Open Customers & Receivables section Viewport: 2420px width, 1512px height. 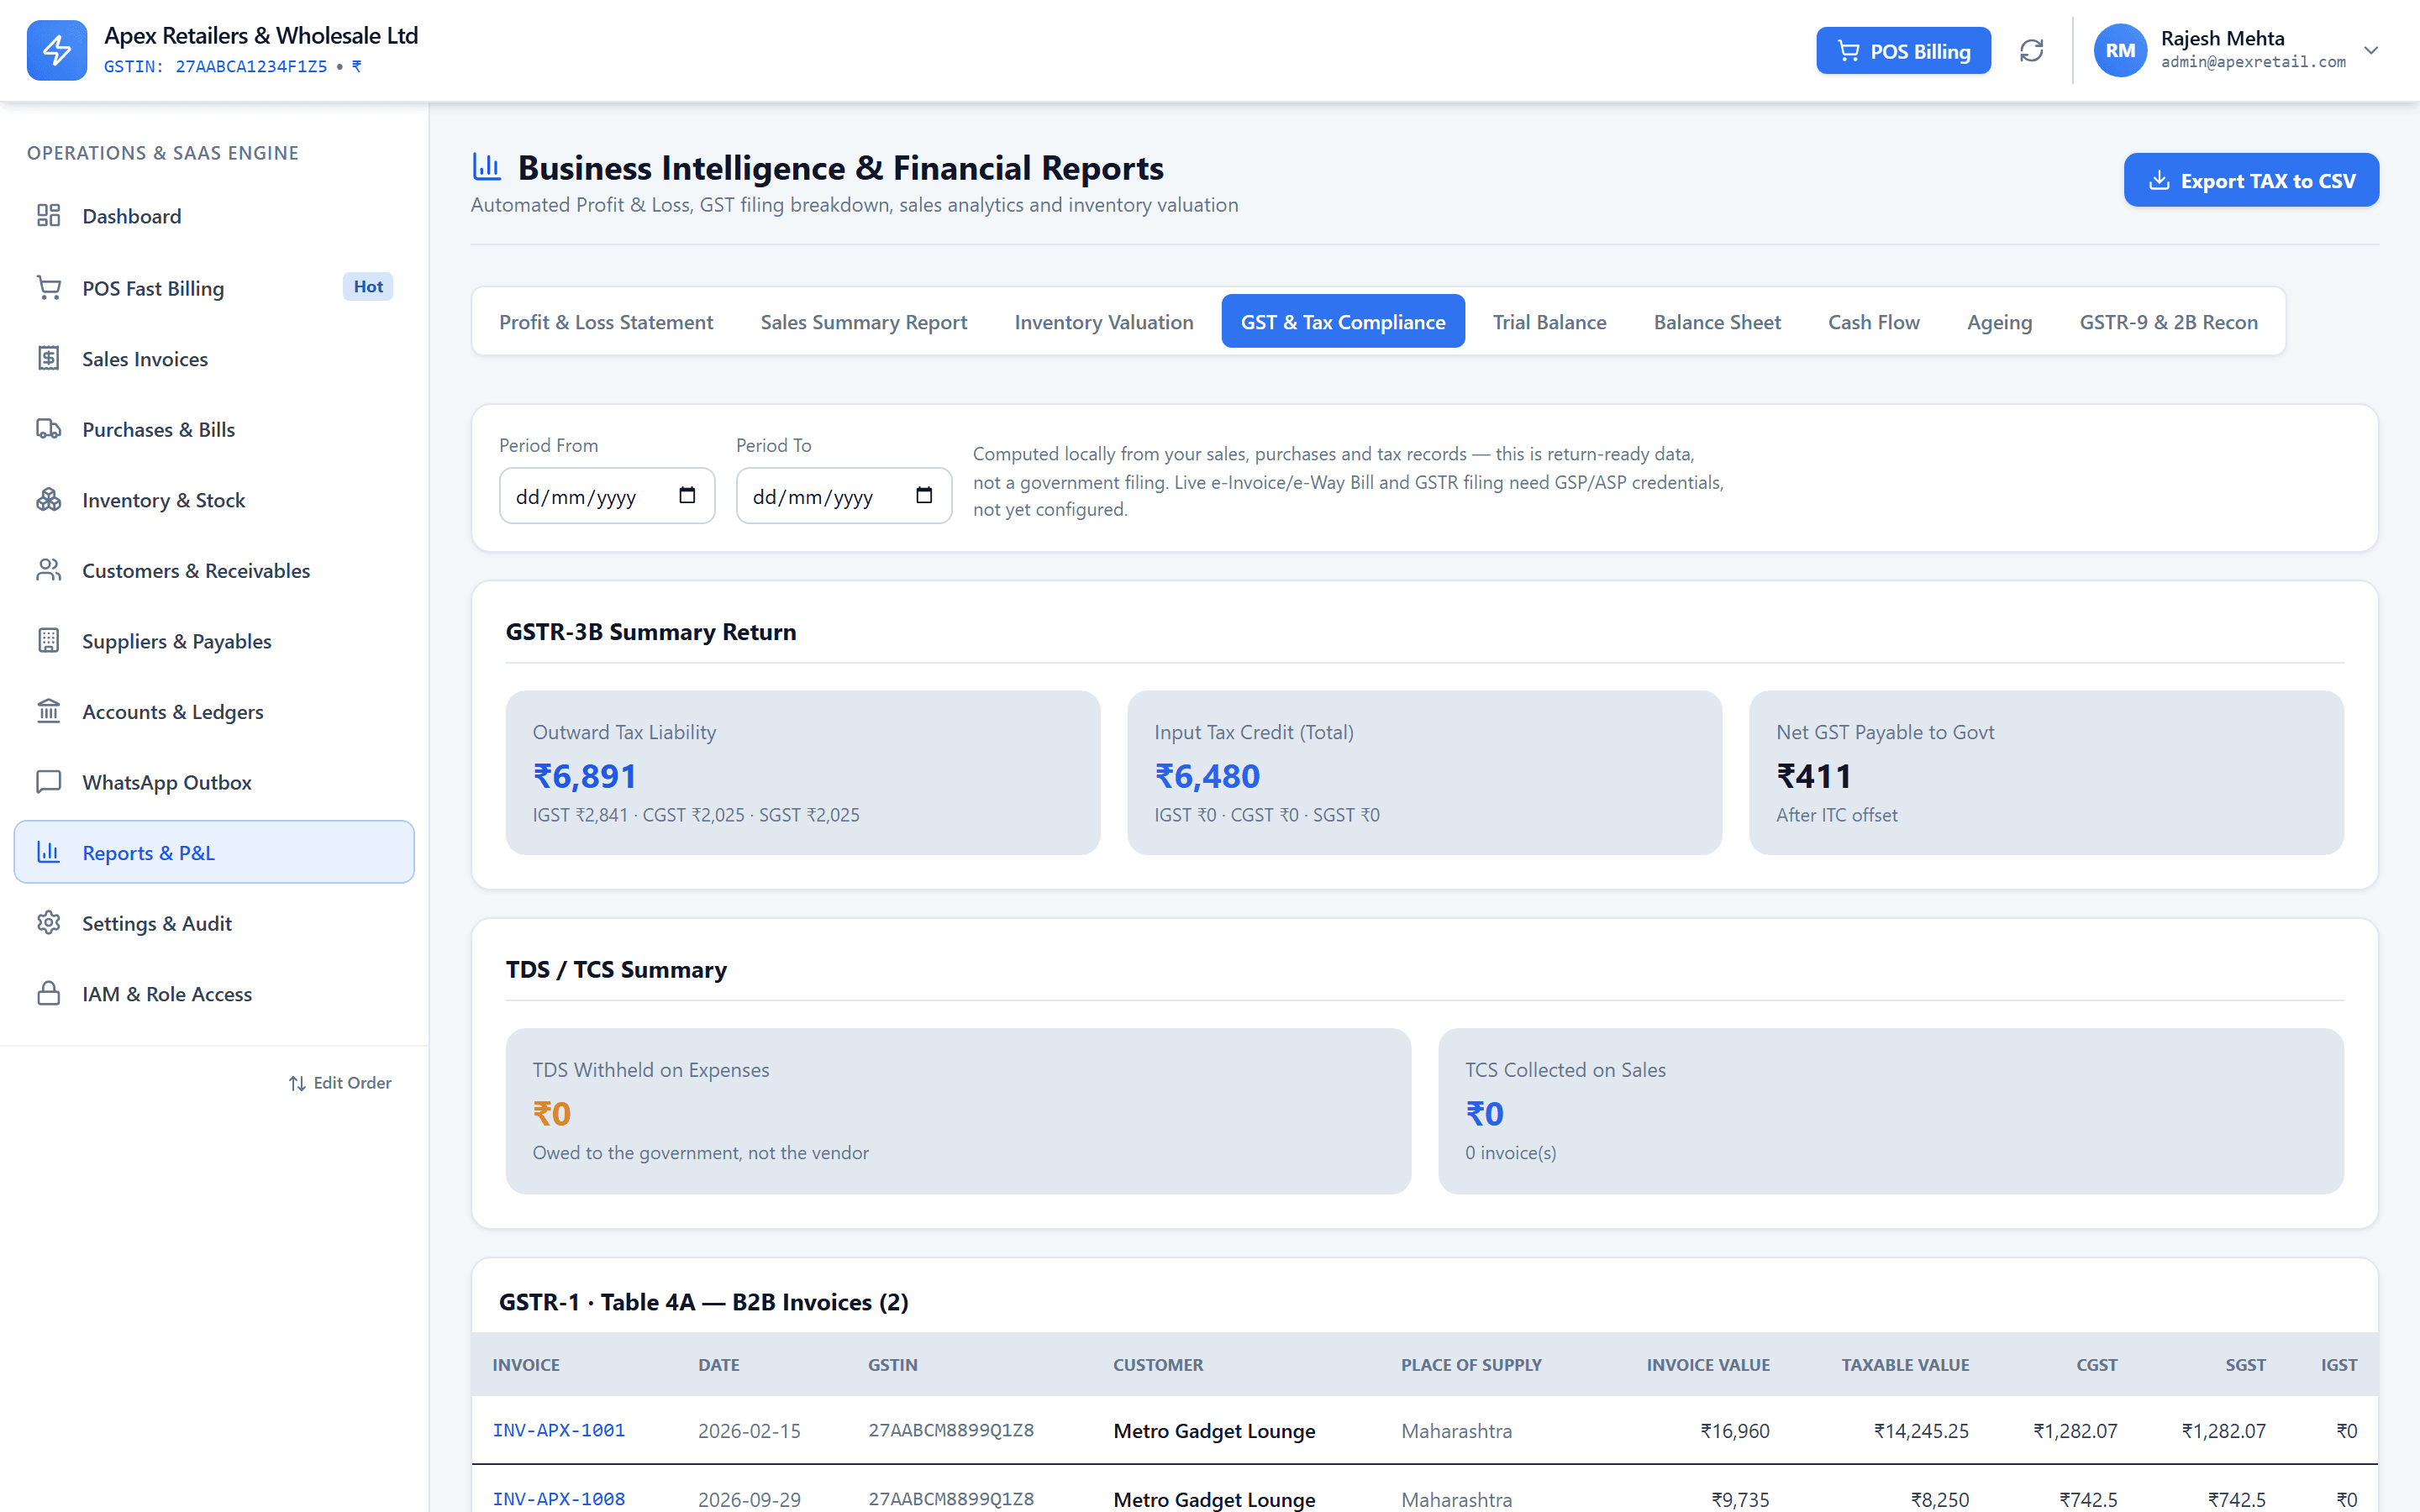pyautogui.click(x=214, y=570)
